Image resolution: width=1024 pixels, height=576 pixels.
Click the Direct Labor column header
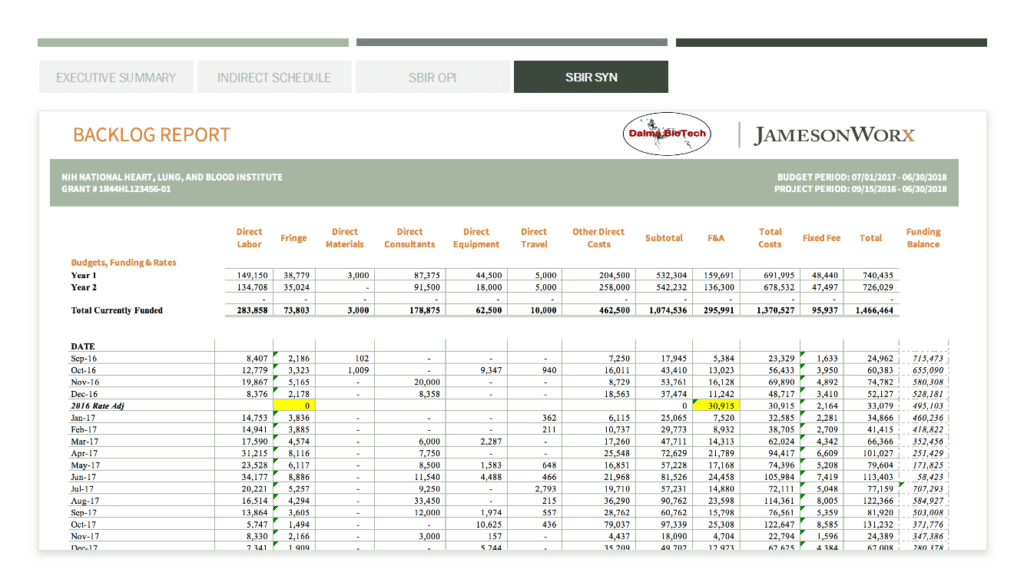(249, 238)
